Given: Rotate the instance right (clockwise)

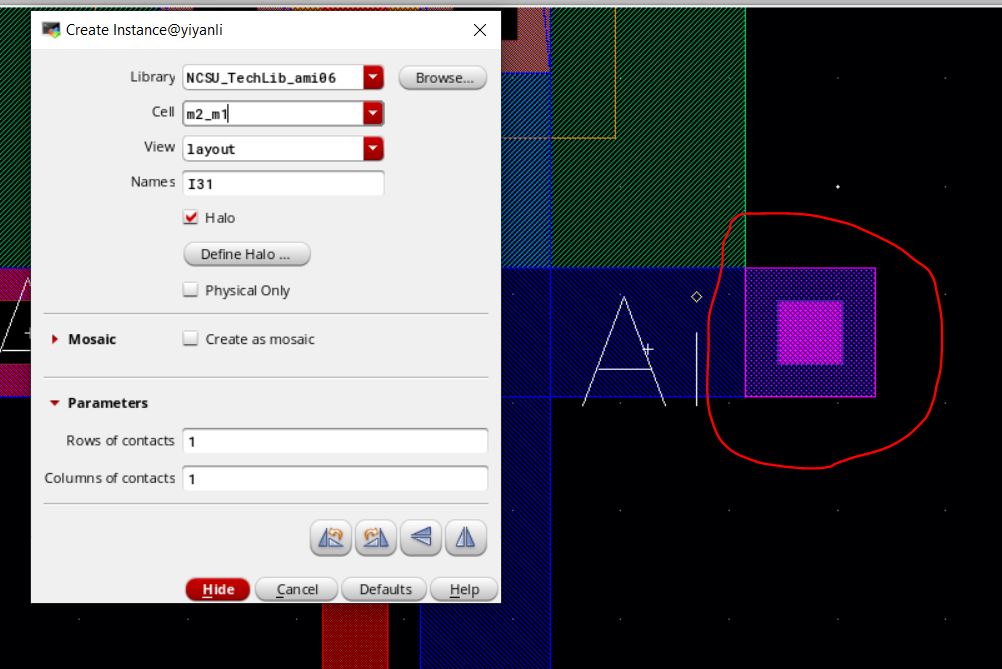Looking at the screenshot, I should (377, 538).
